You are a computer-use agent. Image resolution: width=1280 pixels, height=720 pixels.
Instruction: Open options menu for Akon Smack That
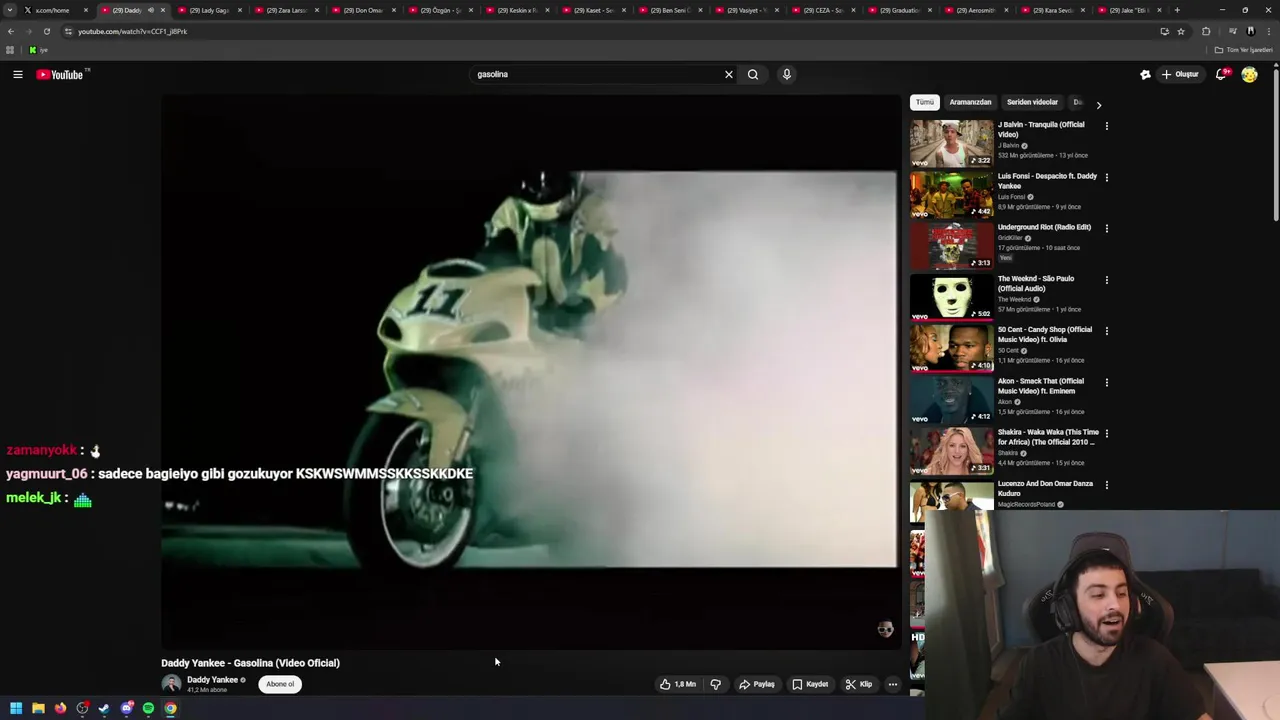click(x=1106, y=382)
